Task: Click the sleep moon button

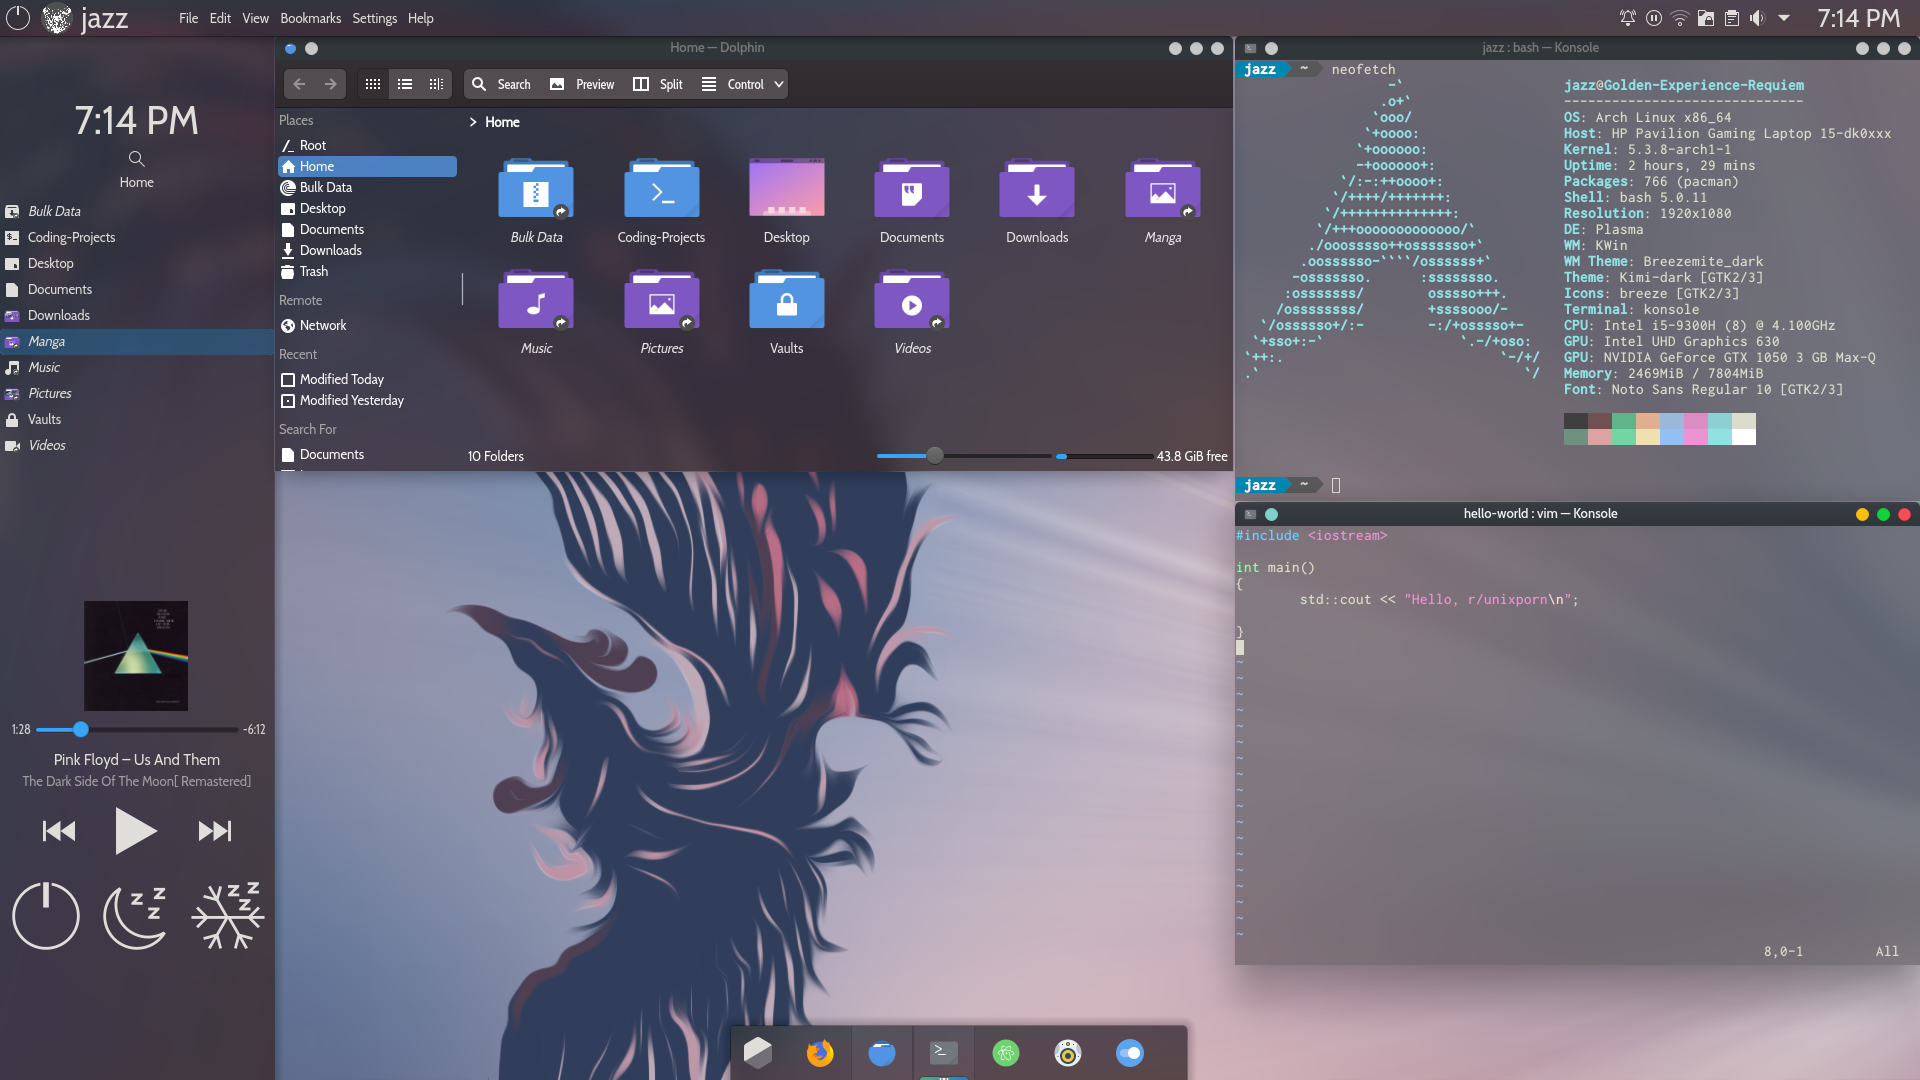Action: (136, 916)
